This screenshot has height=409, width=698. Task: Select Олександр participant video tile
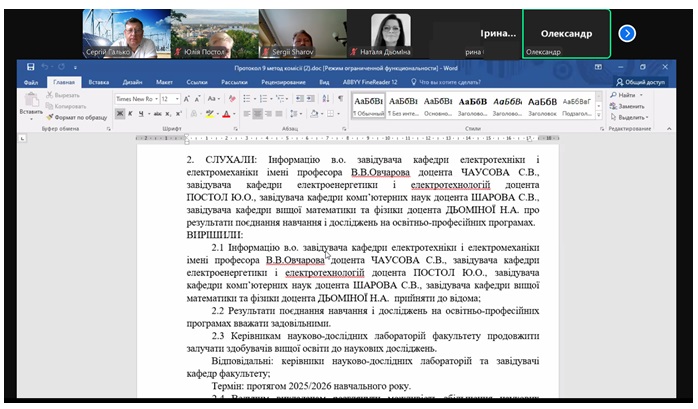[566, 33]
